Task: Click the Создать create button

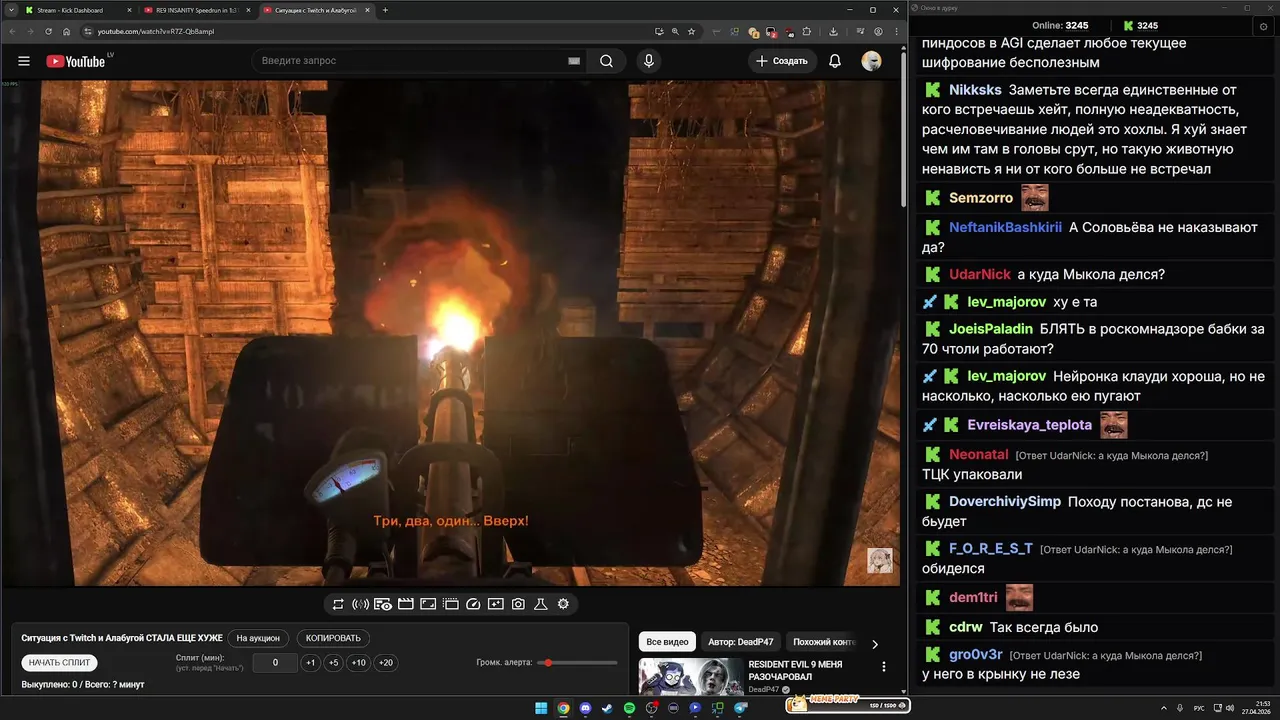Action: [x=782, y=61]
